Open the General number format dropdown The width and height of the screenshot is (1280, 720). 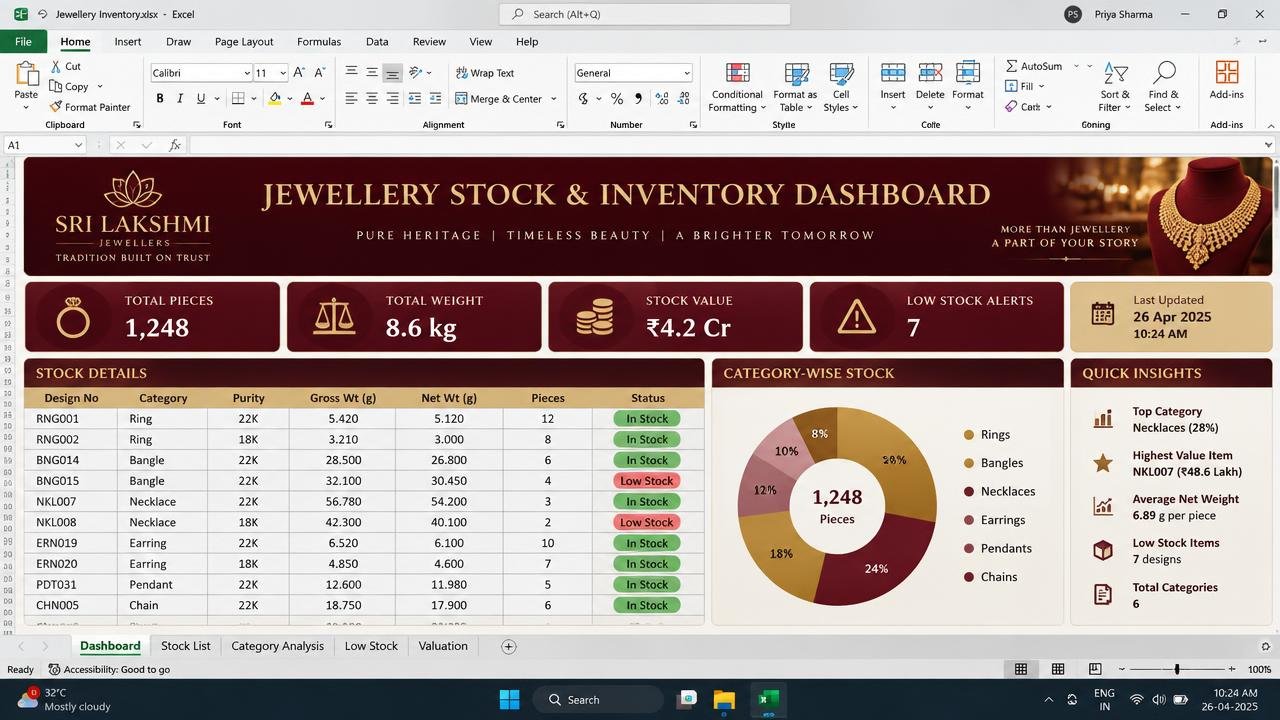click(x=687, y=73)
